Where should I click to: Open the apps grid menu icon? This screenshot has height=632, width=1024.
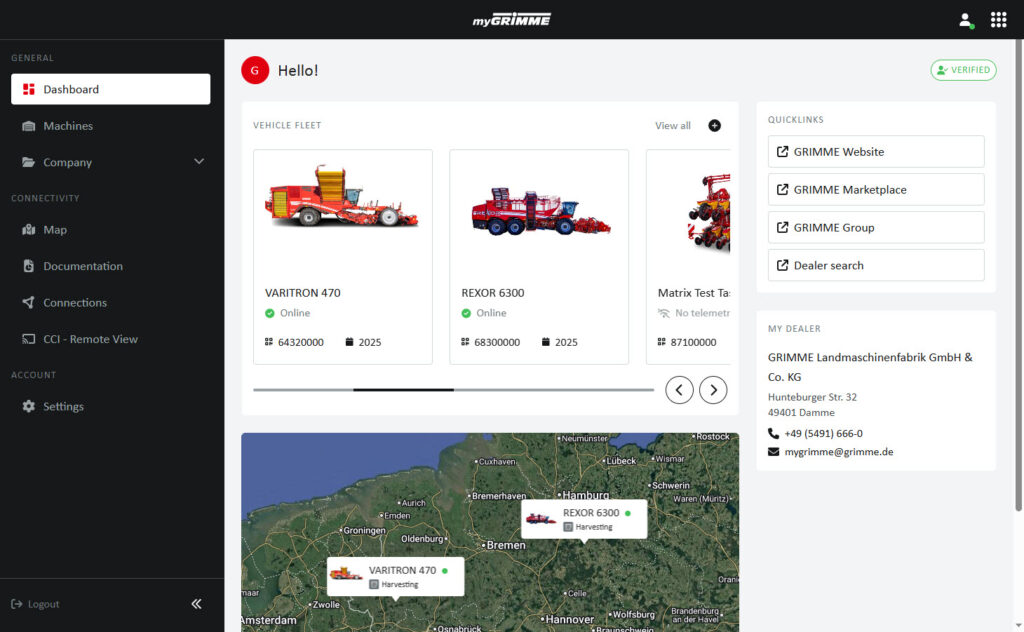coord(998,20)
